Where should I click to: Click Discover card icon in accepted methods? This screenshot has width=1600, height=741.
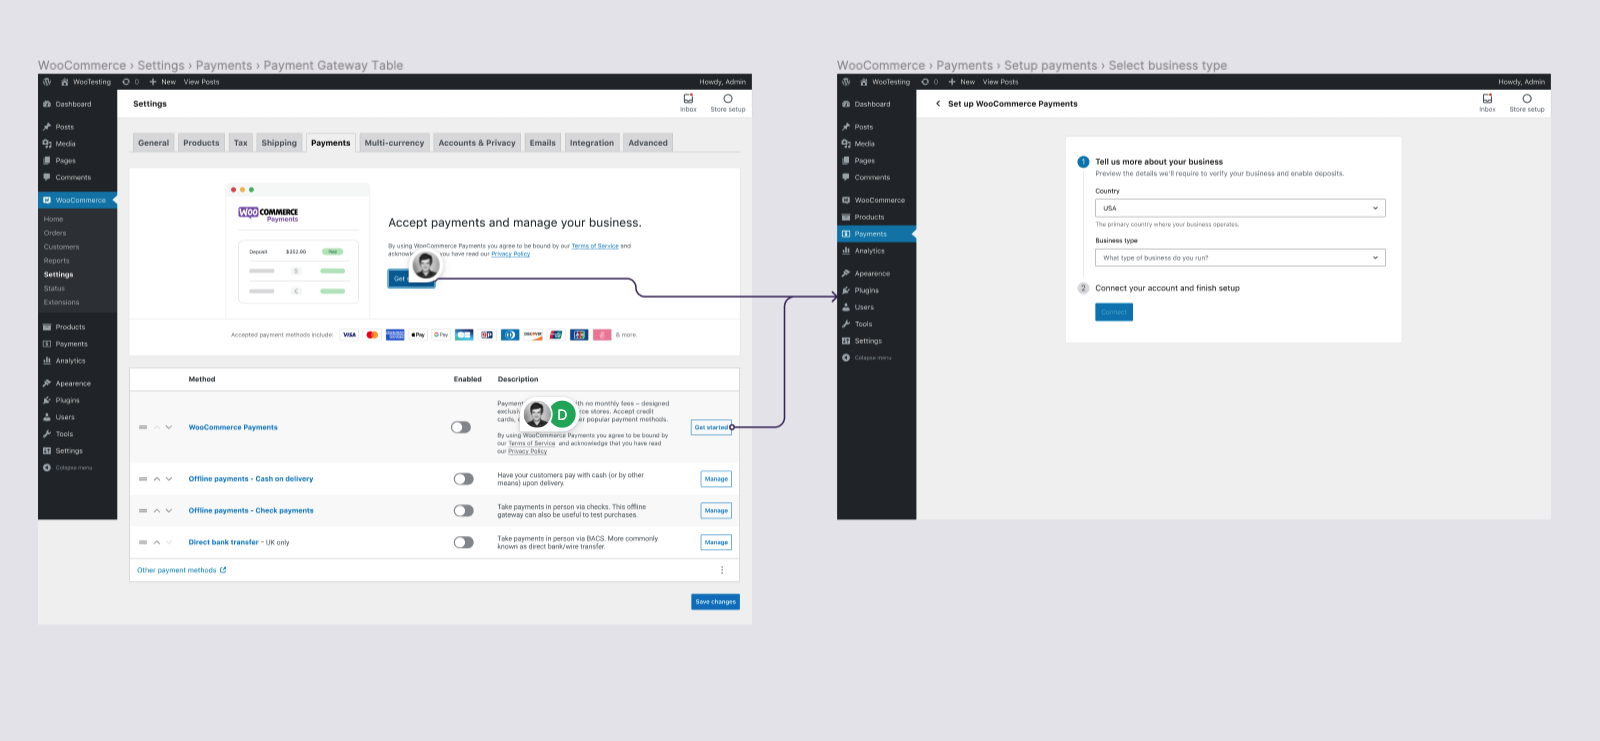(533, 335)
